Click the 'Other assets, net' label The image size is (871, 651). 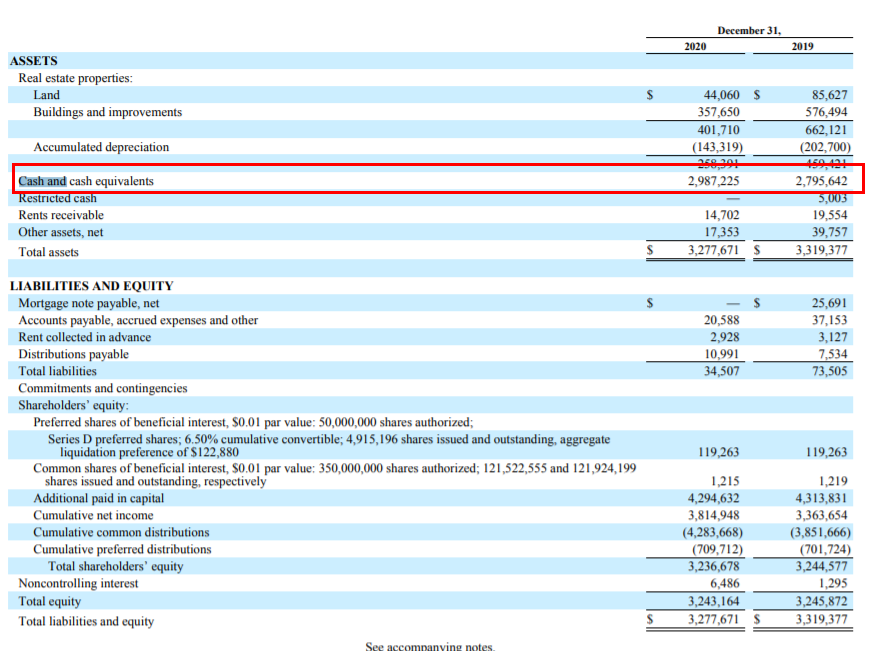61,232
